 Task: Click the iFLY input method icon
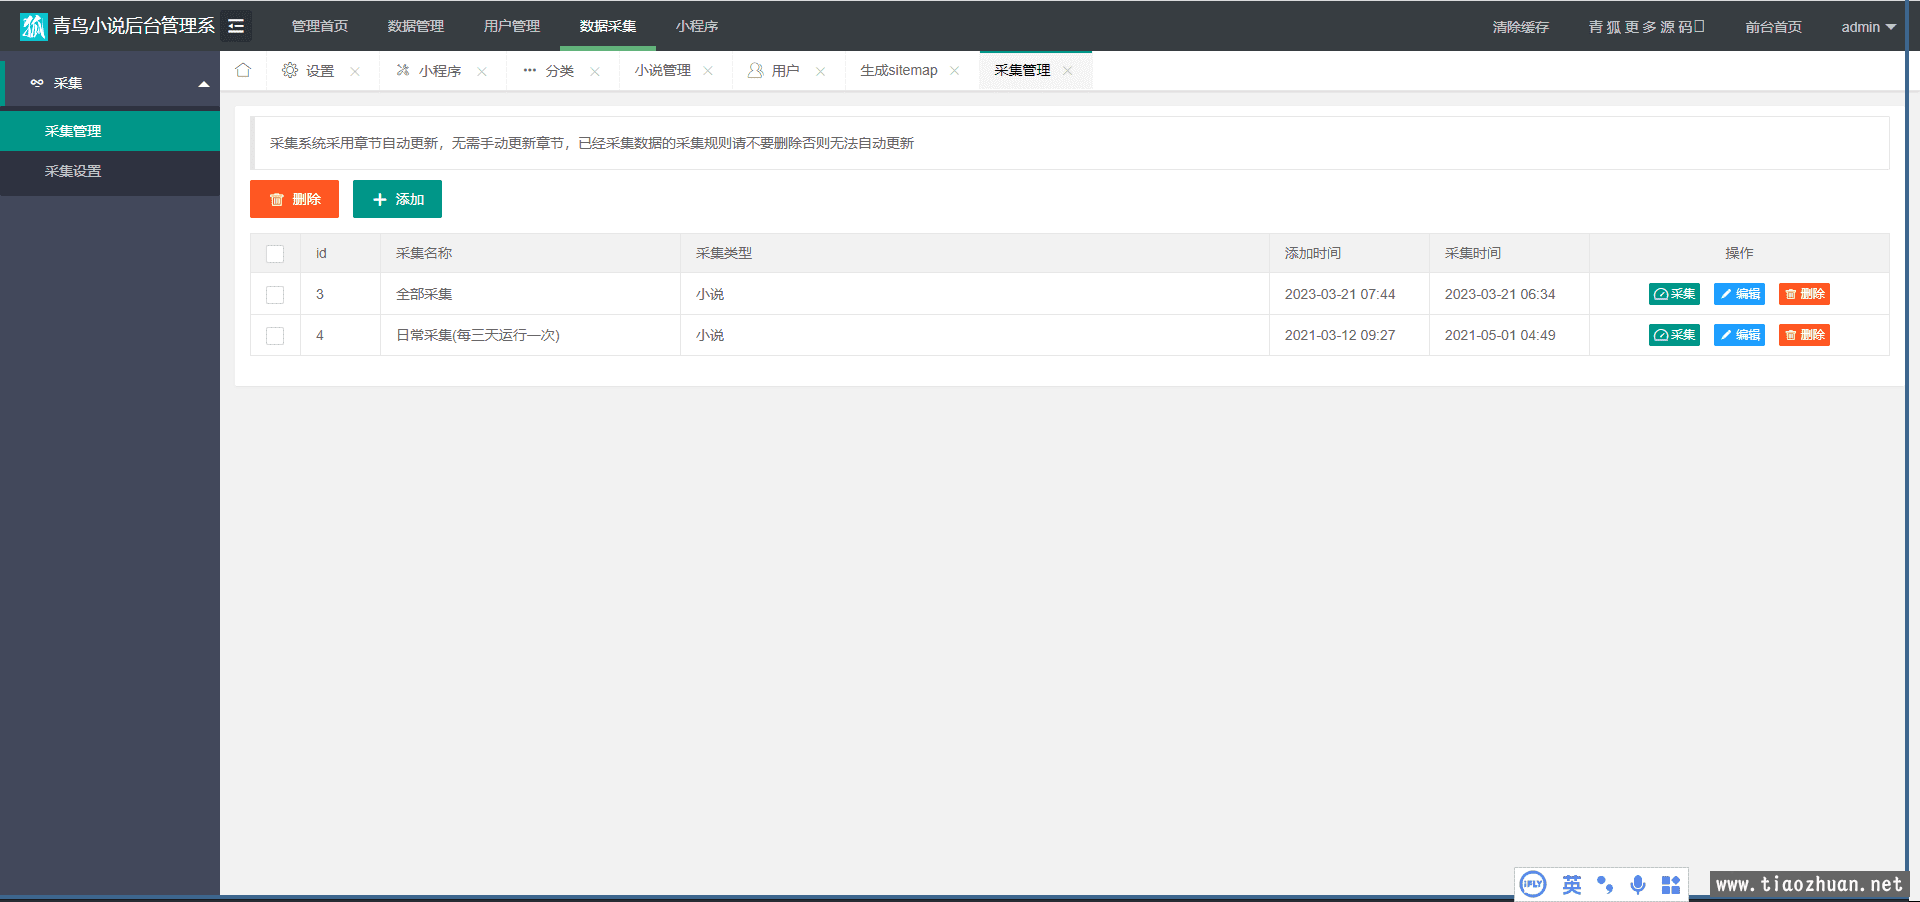(1533, 884)
